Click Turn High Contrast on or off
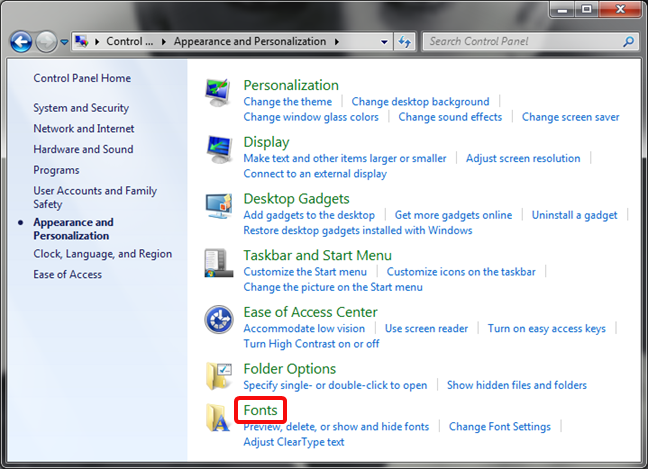Image resolution: width=648 pixels, height=469 pixels. pos(311,344)
